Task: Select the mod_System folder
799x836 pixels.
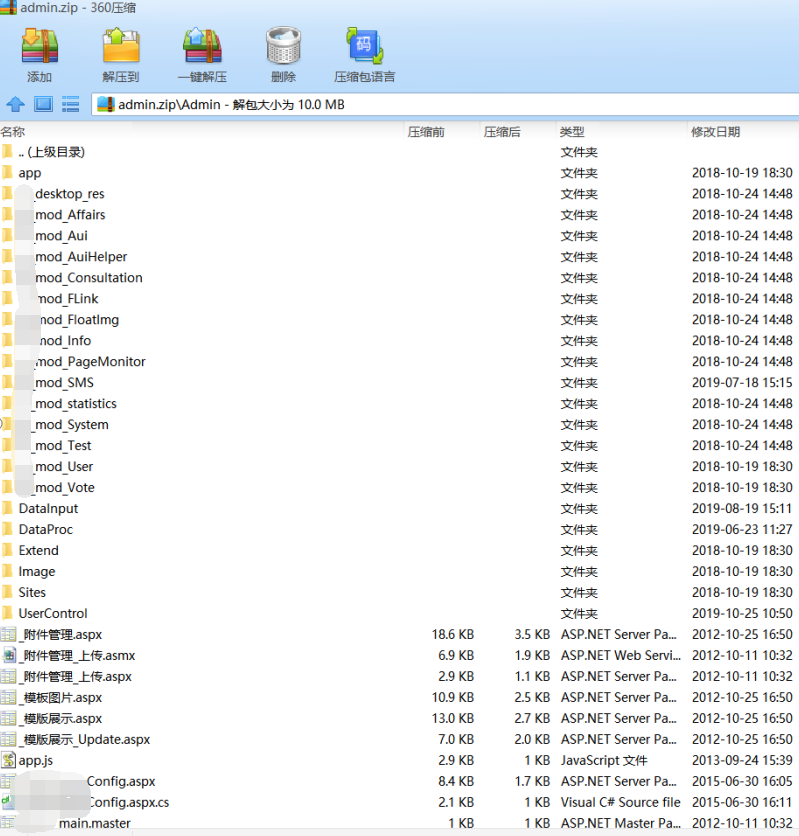Action: pyautogui.click(x=71, y=424)
